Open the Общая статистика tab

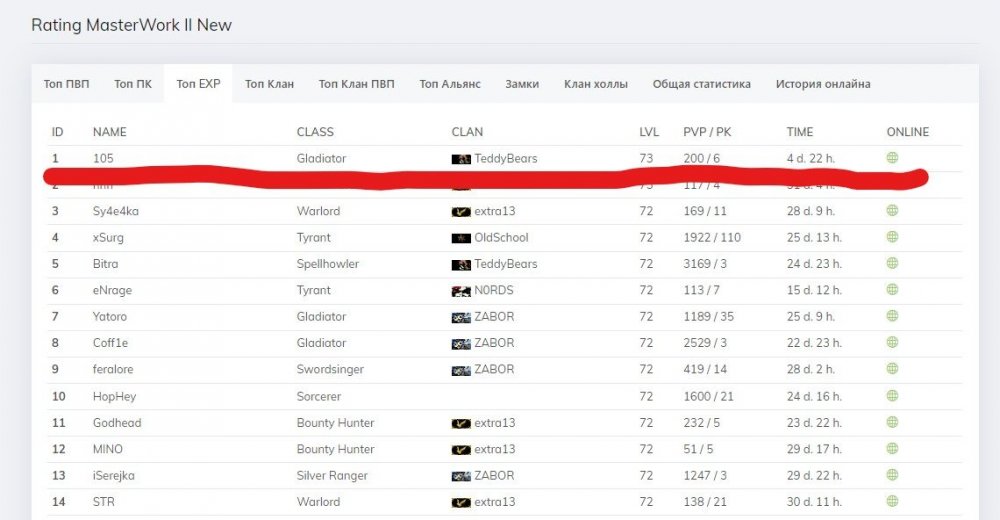701,84
